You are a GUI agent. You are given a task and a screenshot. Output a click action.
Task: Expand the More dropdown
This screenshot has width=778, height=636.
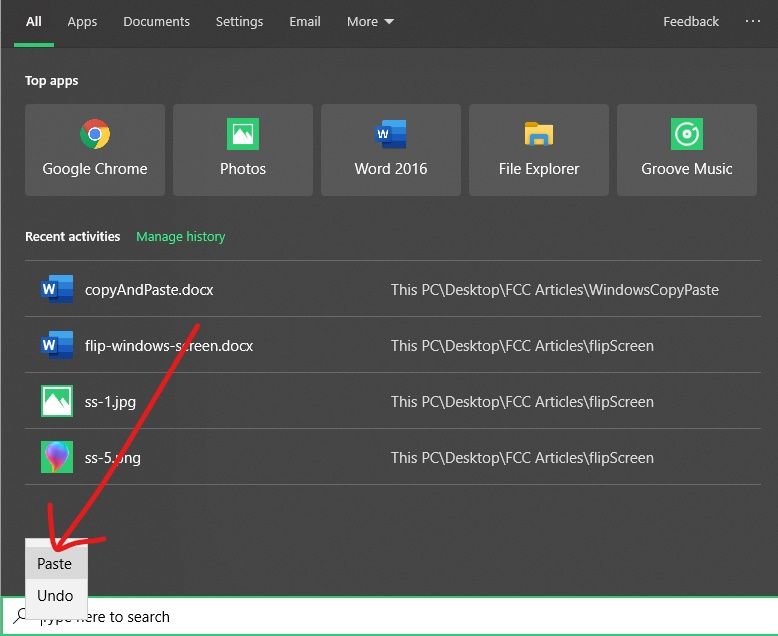[370, 21]
